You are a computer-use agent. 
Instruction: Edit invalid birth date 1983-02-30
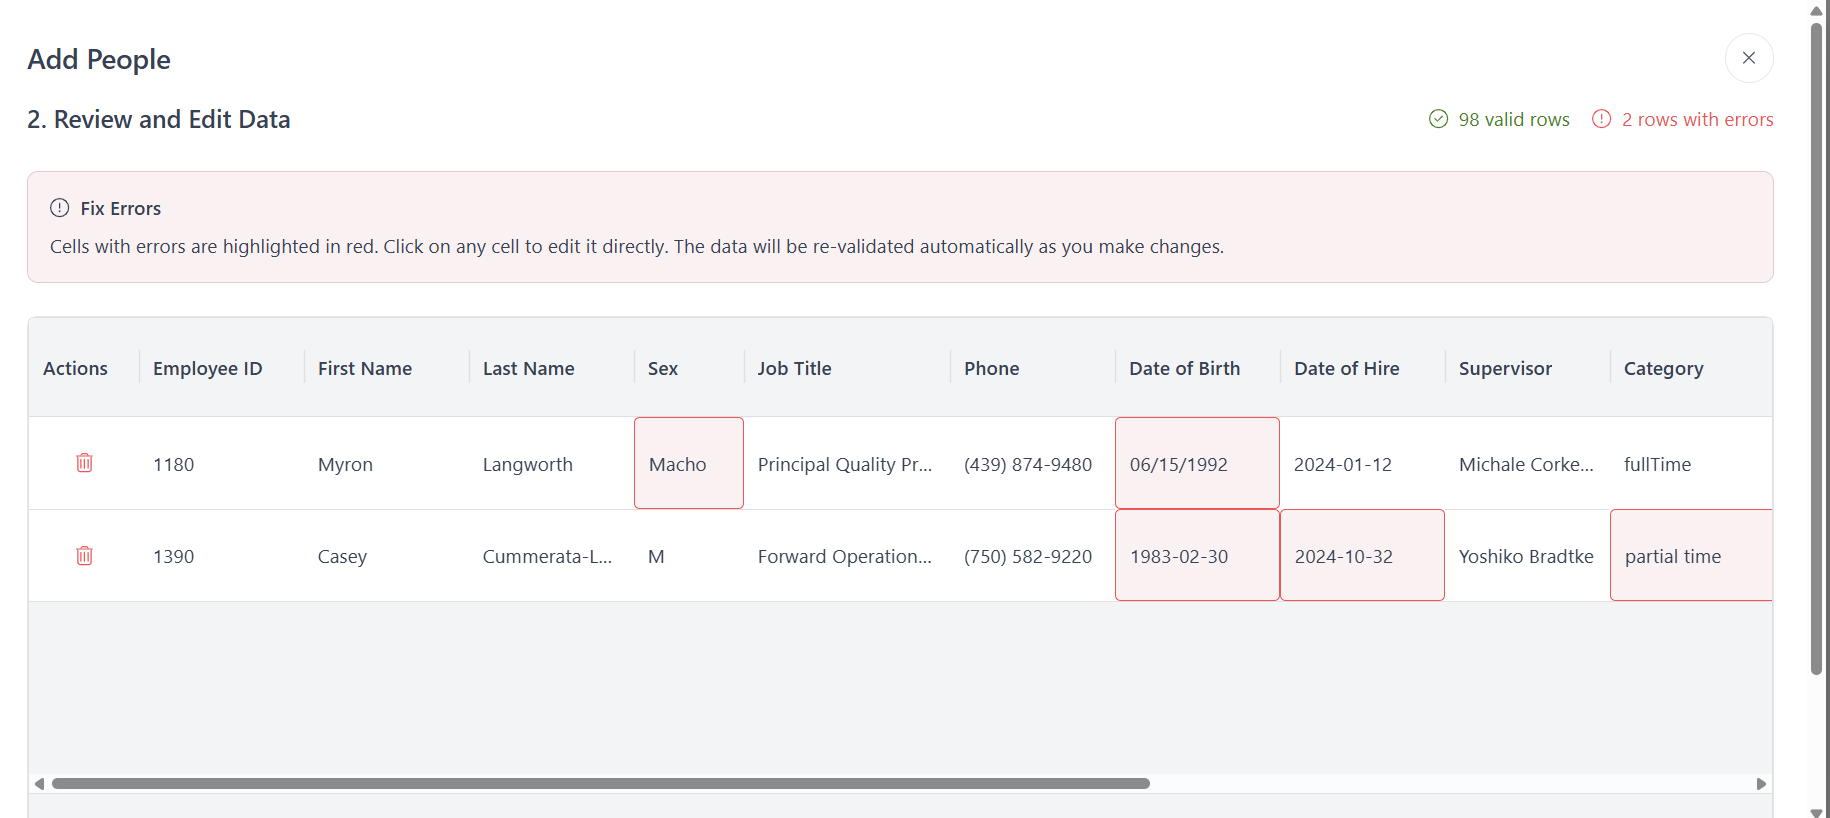1196,556
